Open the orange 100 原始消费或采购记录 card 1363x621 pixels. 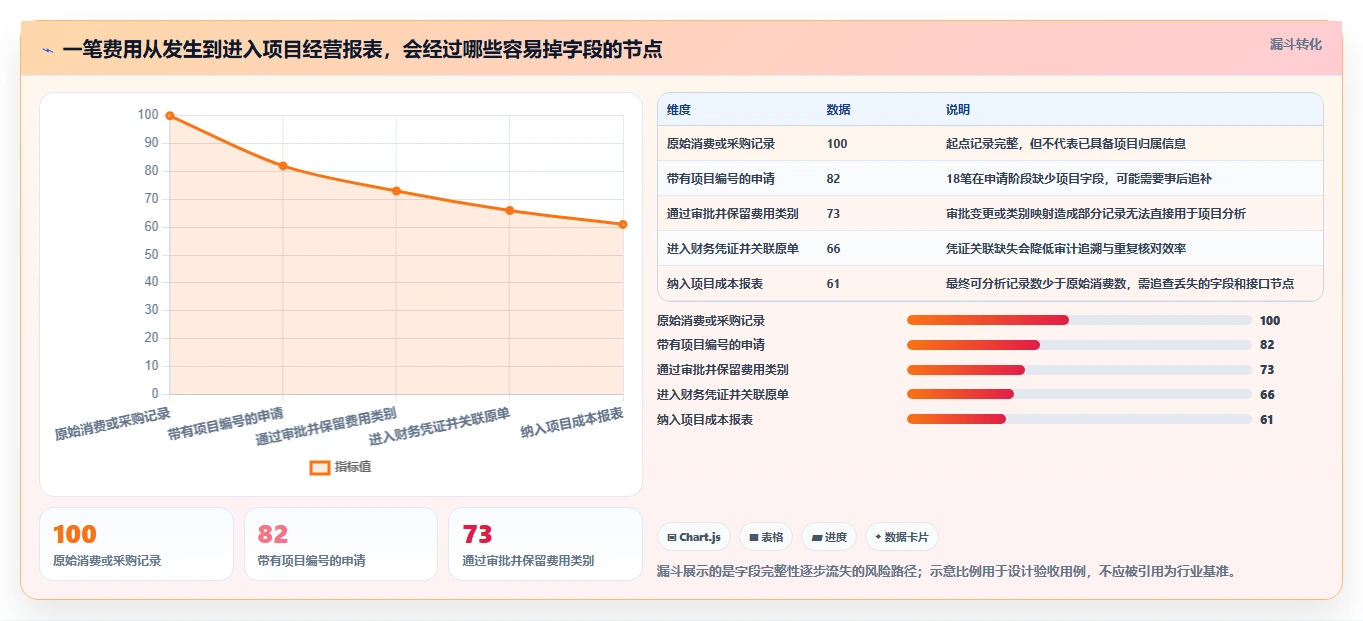[x=136, y=544]
